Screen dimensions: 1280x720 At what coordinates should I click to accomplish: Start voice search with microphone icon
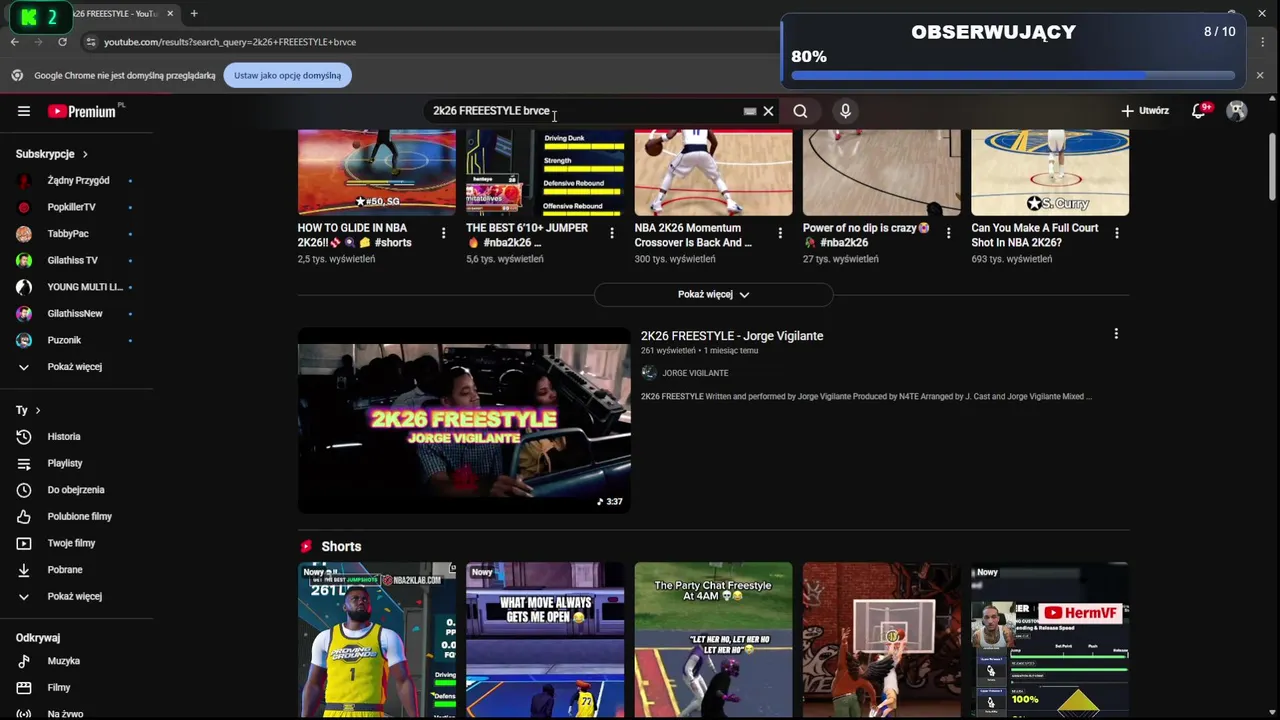coord(845,111)
